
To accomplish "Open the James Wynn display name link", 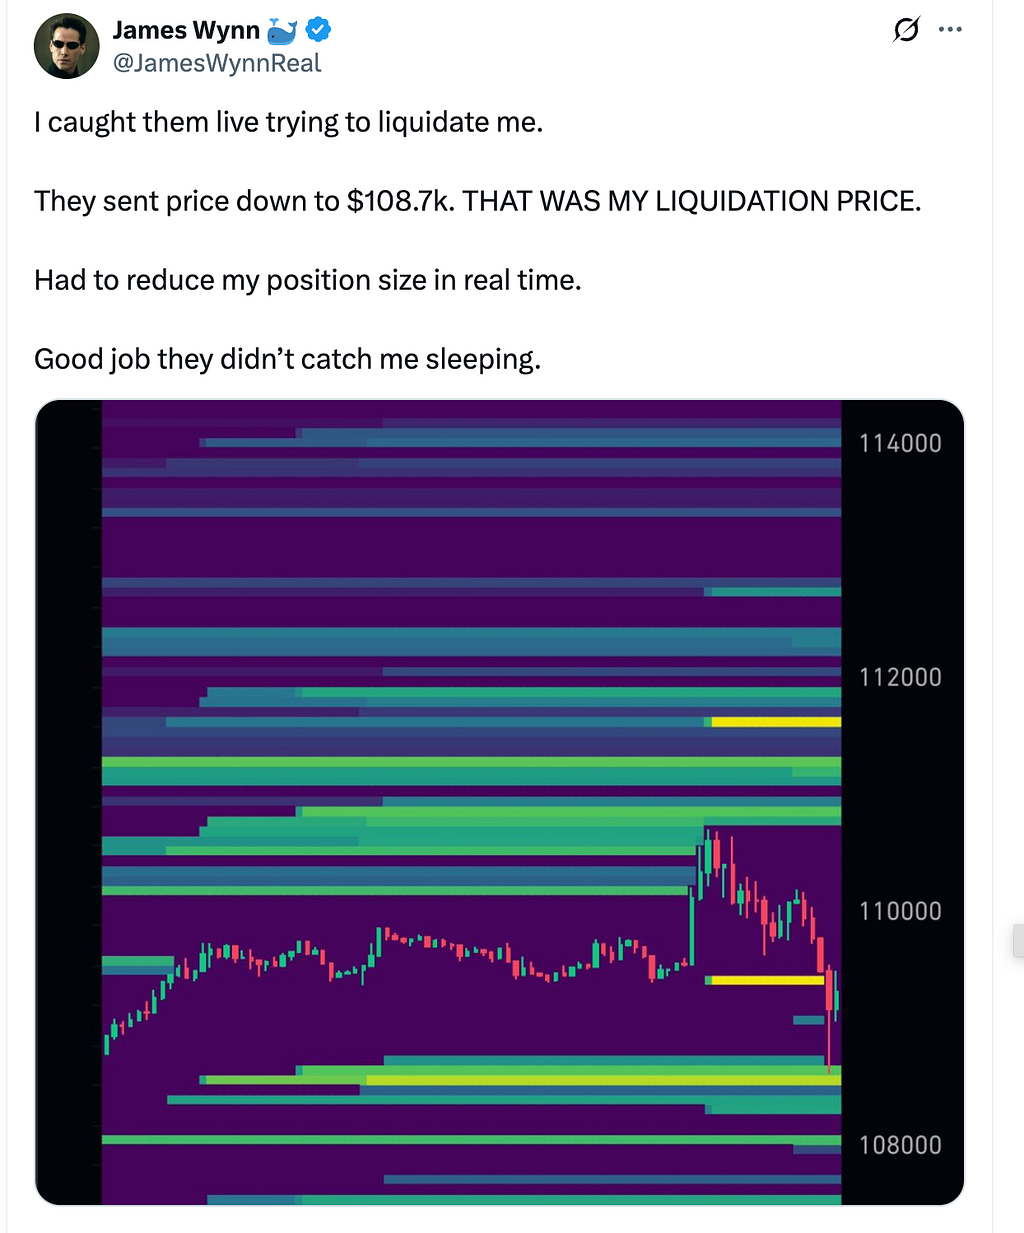I will (186, 30).
